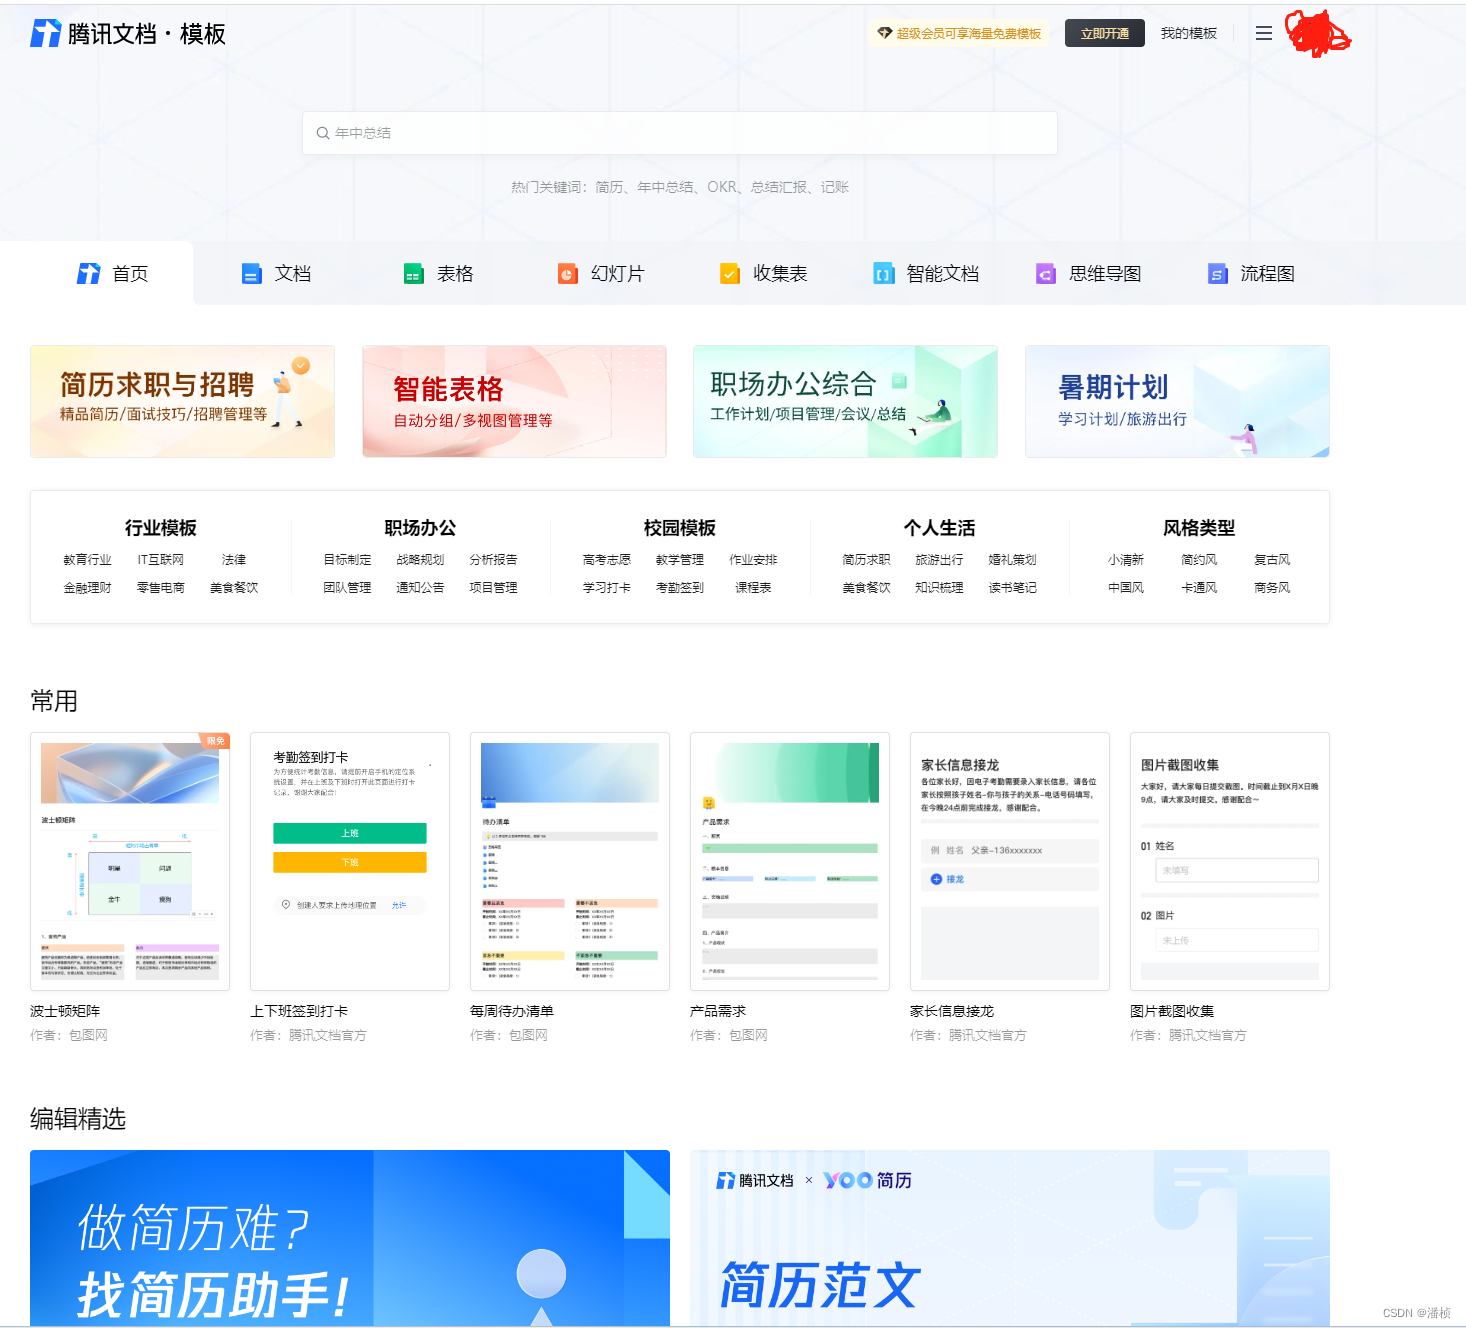Select category 考勤签到

[x=680, y=588]
